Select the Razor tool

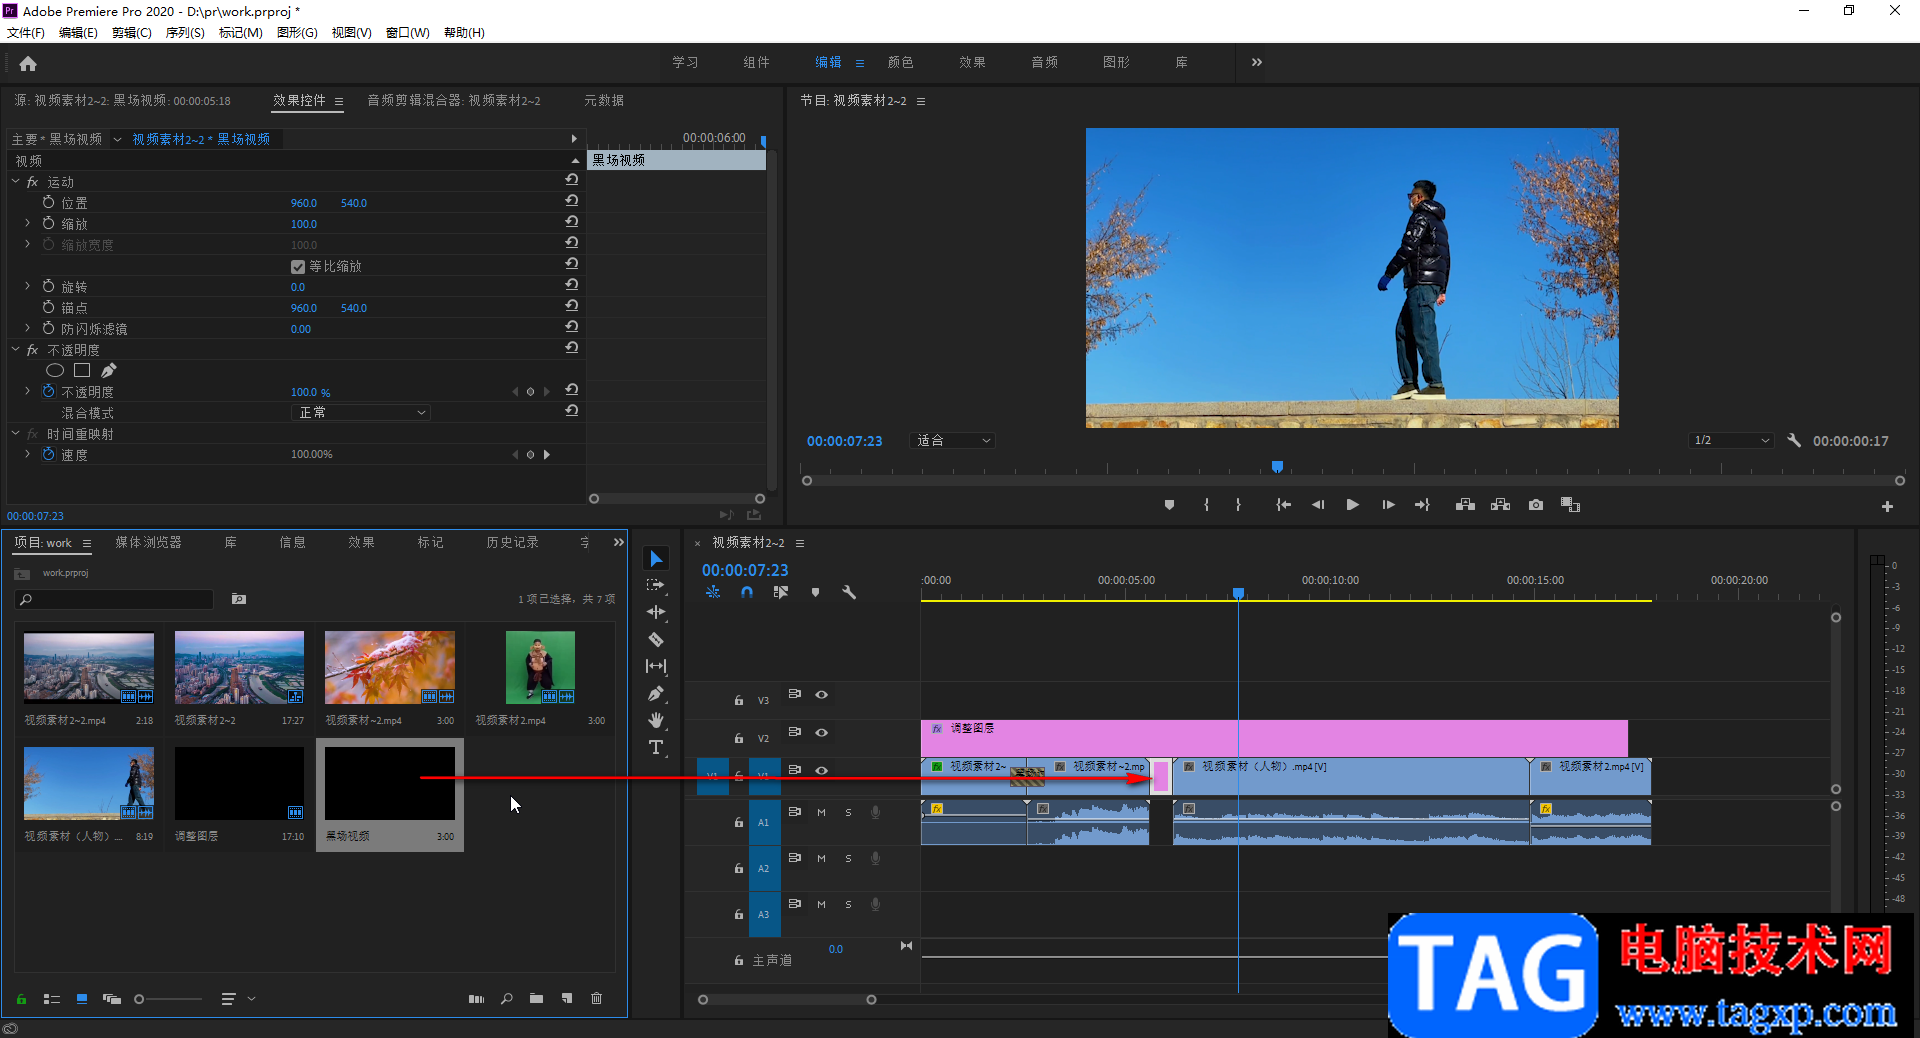click(x=656, y=639)
